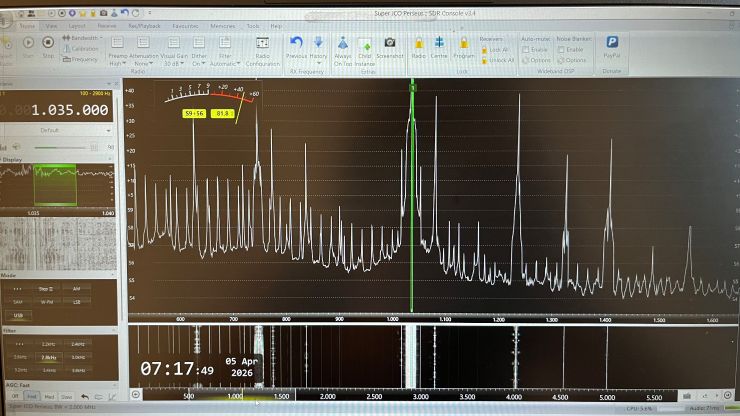Click the Radio lock icon
Image resolution: width=740 pixels, height=416 pixels.
(x=418, y=45)
